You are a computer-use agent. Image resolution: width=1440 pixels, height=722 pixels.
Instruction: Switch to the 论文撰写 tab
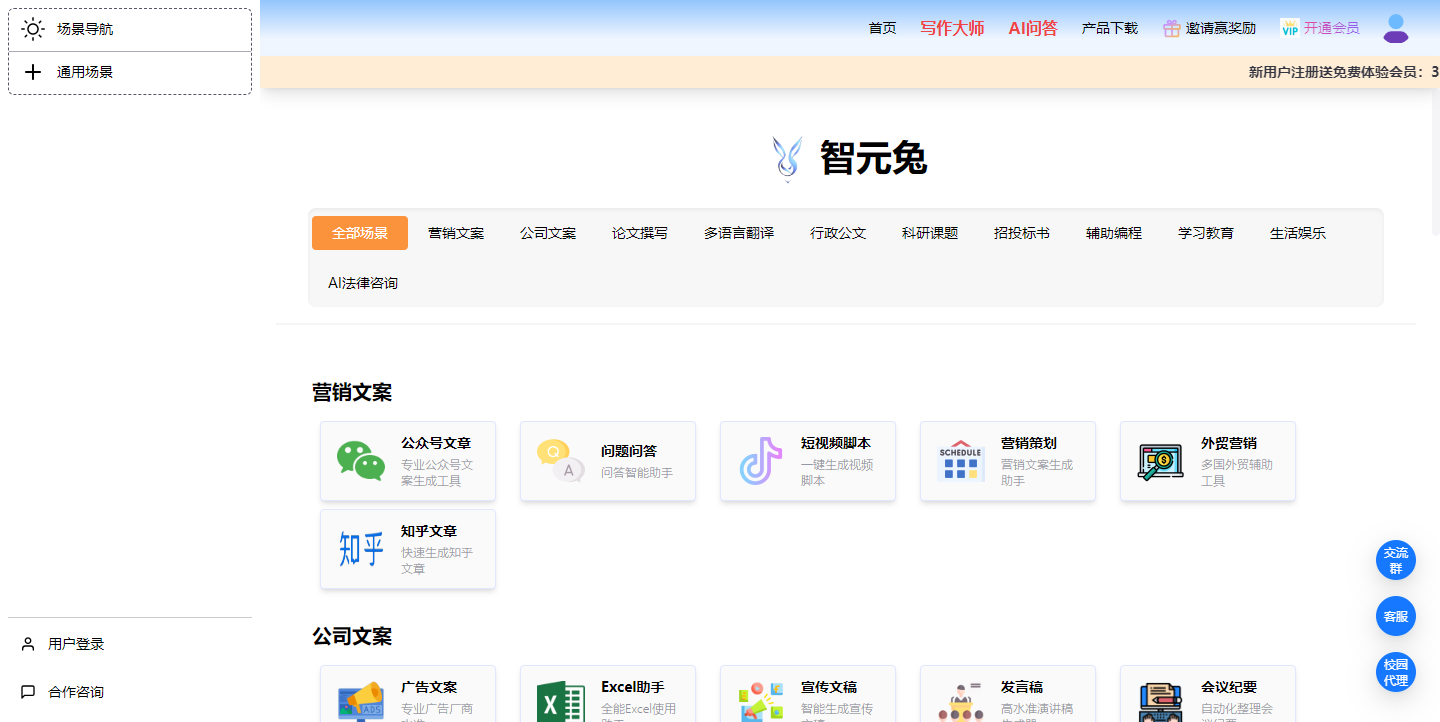[640, 233]
